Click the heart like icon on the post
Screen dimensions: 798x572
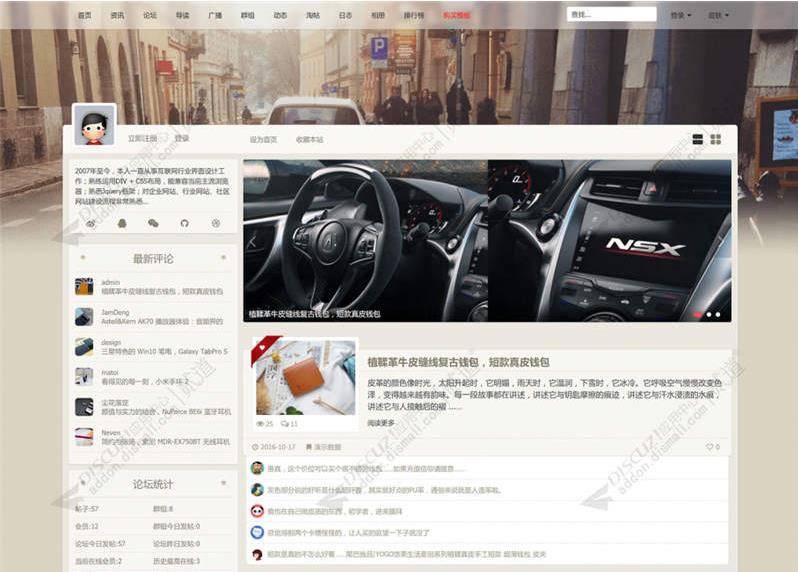pos(709,447)
